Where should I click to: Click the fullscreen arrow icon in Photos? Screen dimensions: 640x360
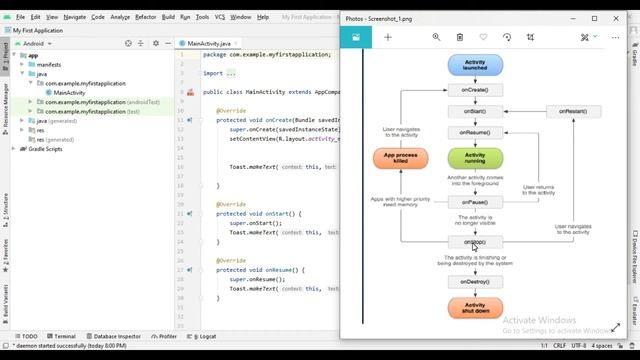616,327
